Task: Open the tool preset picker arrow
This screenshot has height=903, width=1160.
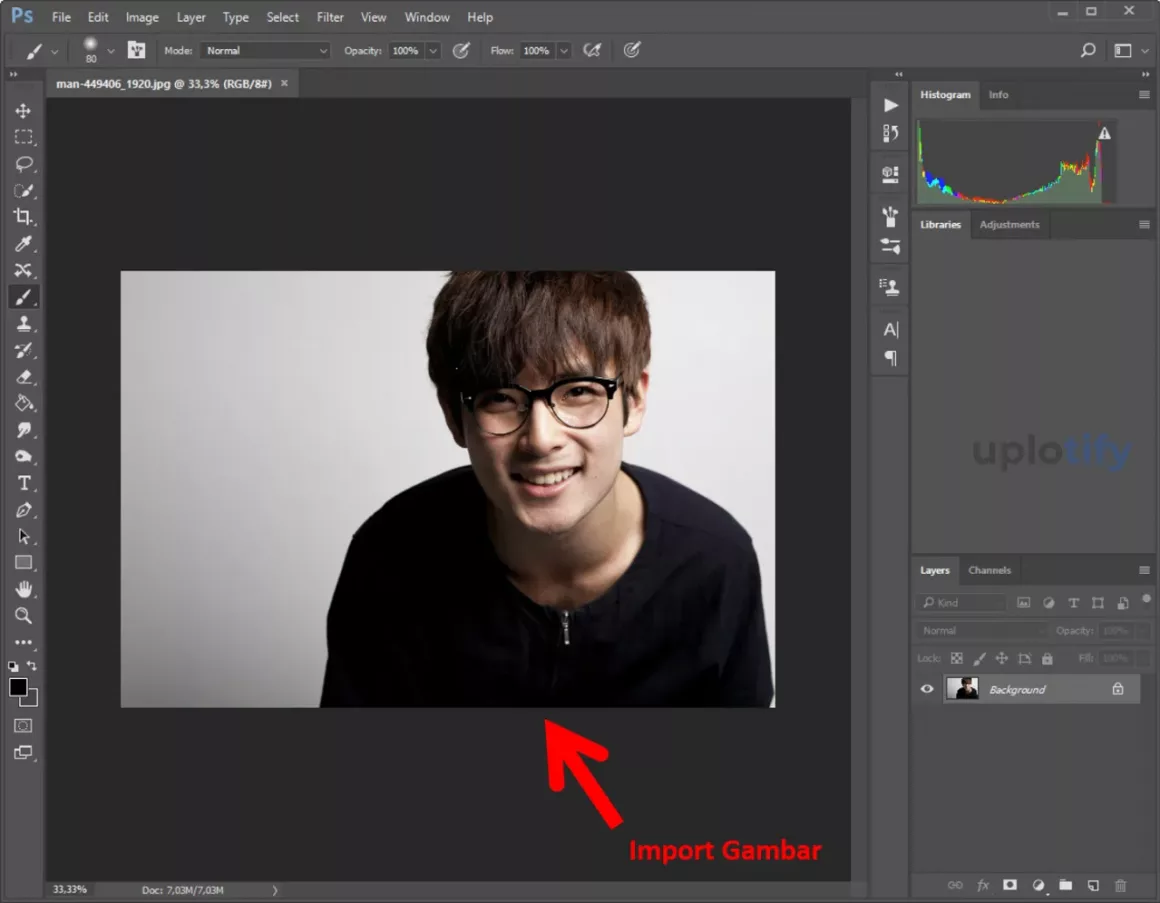Action: pyautogui.click(x=54, y=52)
